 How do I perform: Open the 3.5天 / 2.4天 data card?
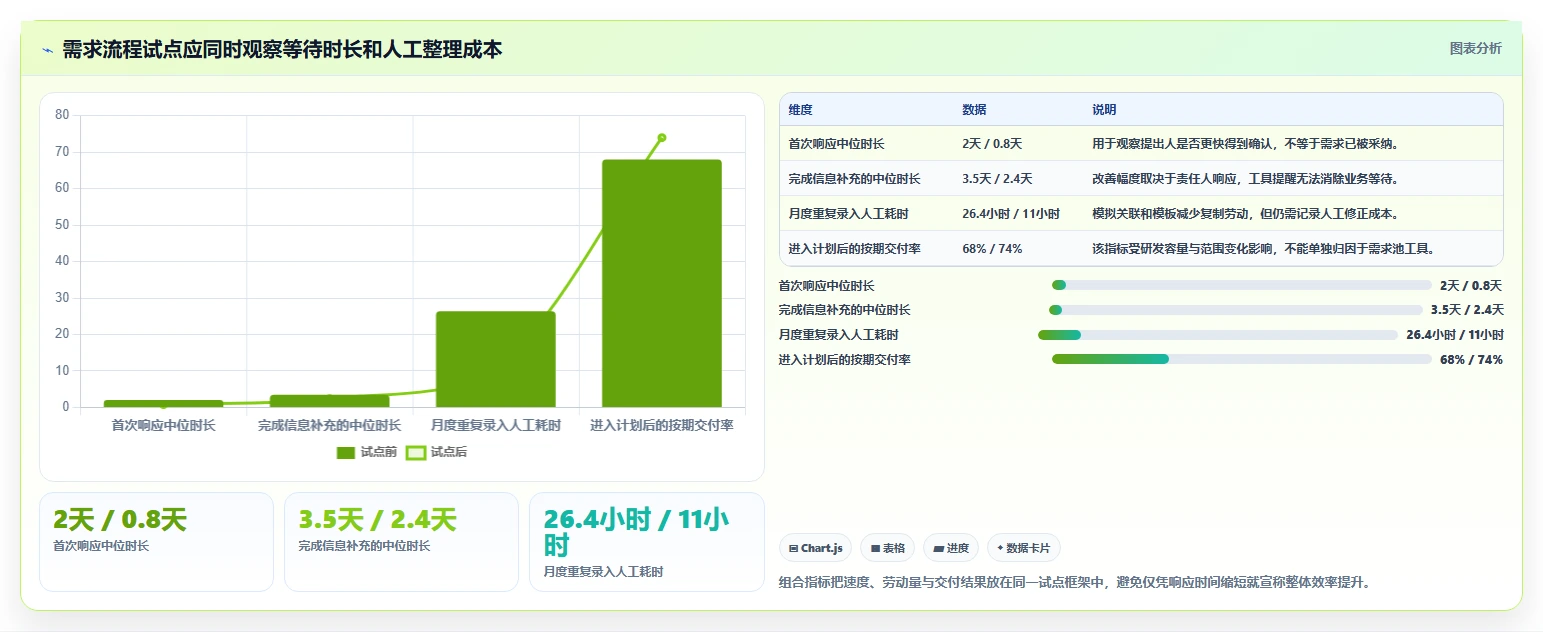pyautogui.click(x=401, y=542)
